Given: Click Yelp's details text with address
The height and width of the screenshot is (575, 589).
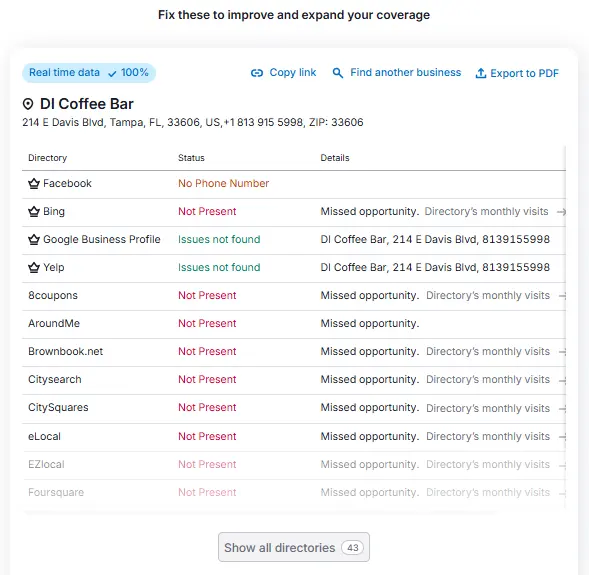Looking at the screenshot, I should coord(435,267).
